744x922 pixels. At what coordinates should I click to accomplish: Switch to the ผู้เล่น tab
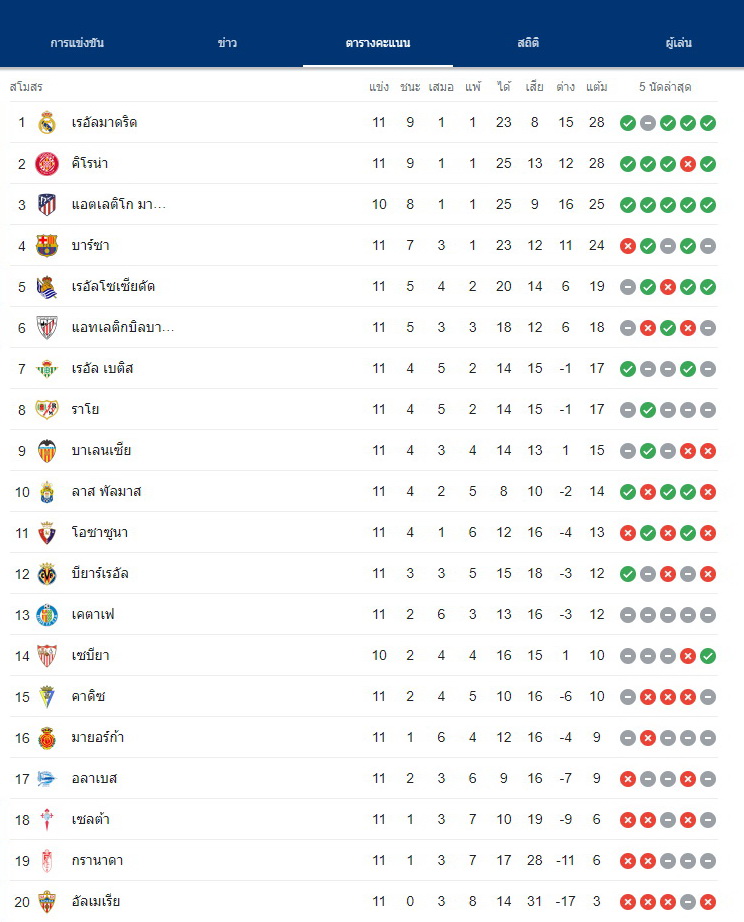(679, 42)
